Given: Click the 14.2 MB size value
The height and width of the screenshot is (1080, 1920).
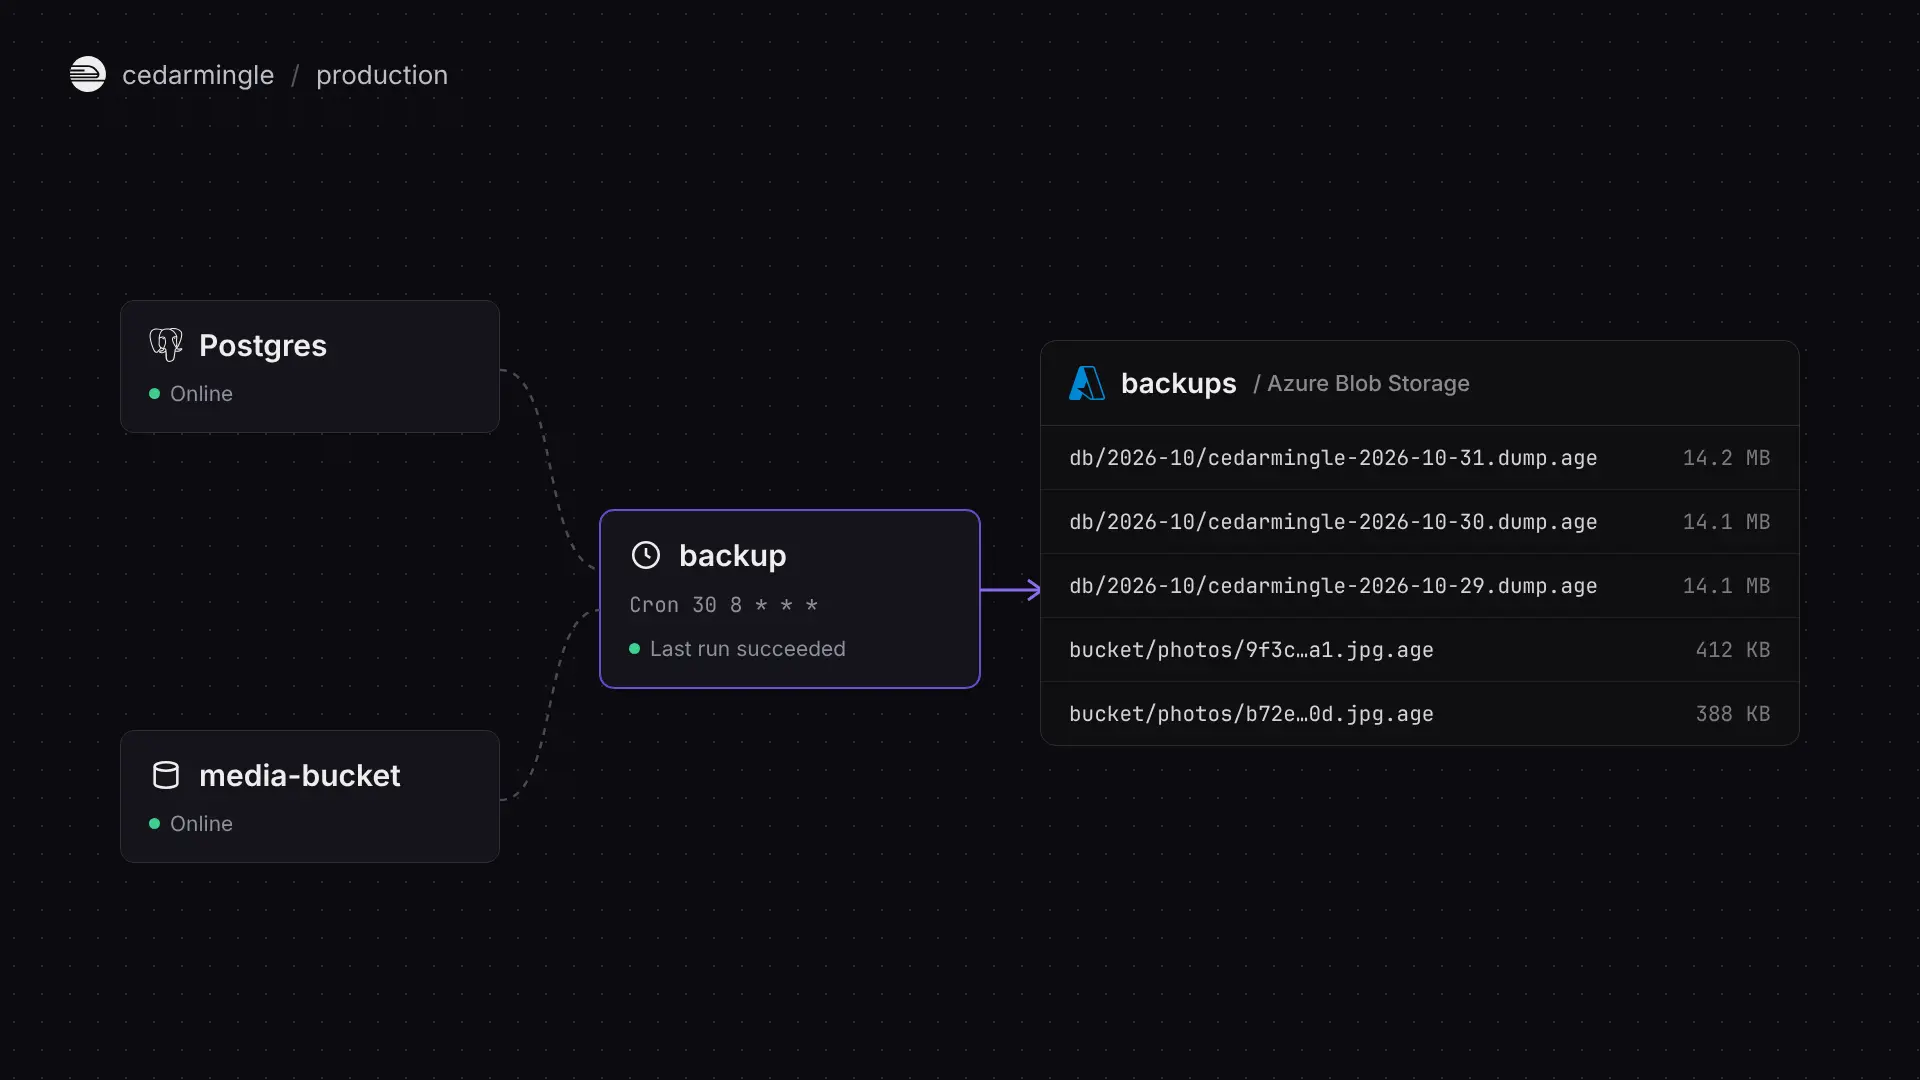Looking at the screenshot, I should click(x=1726, y=458).
